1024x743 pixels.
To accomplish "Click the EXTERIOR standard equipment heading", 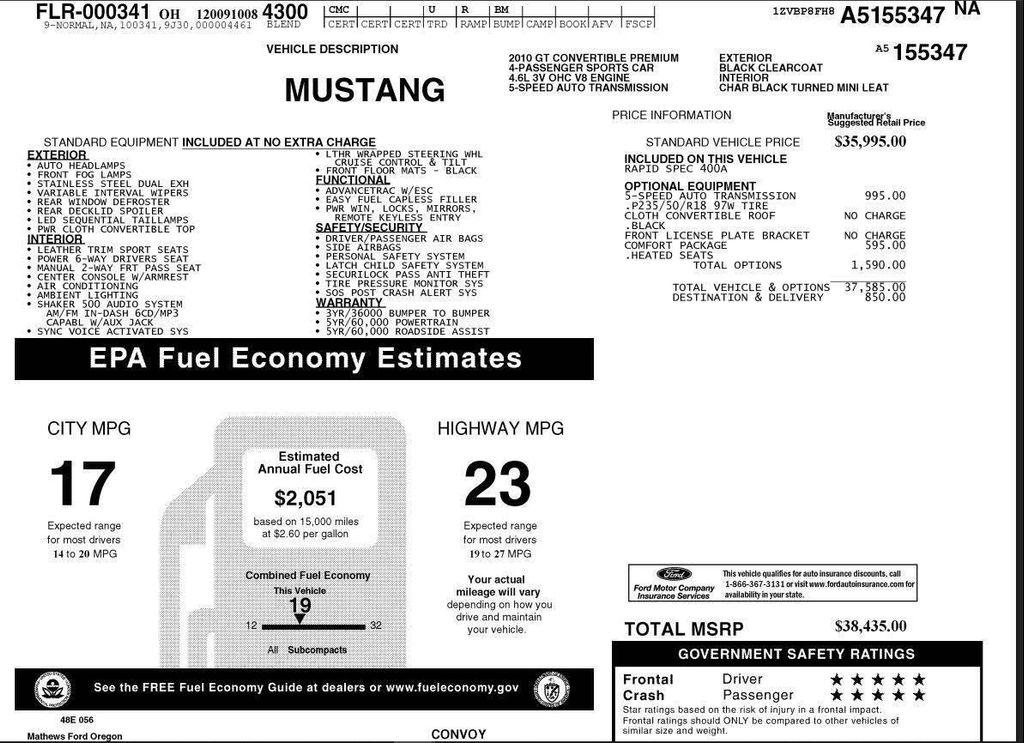I will click(57, 155).
